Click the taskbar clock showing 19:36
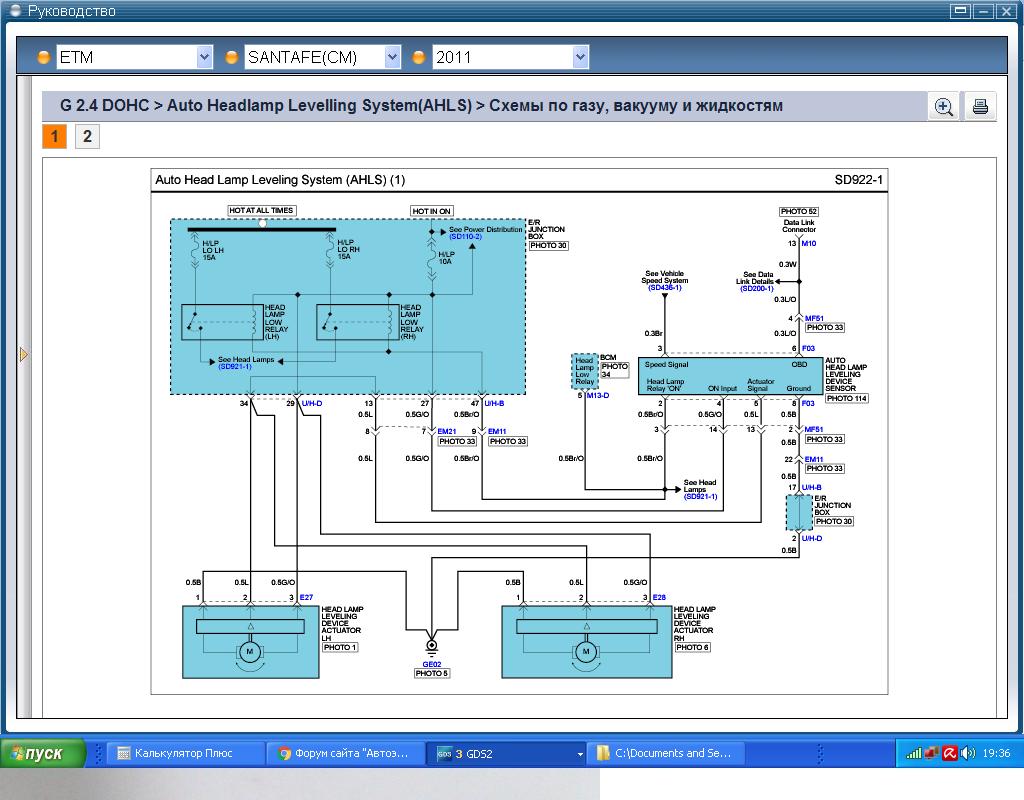Screen dimensions: 1024x800 click(996, 753)
